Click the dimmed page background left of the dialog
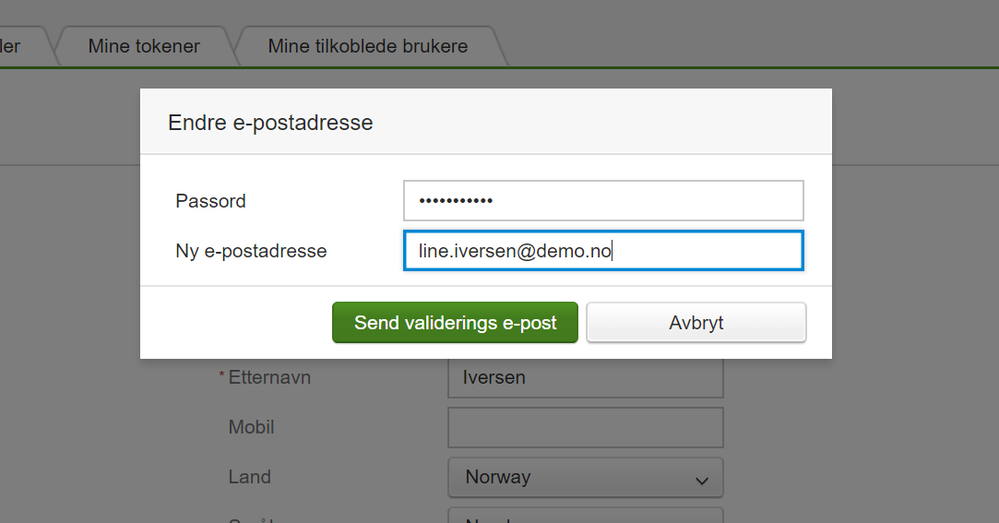 [x=70, y=300]
